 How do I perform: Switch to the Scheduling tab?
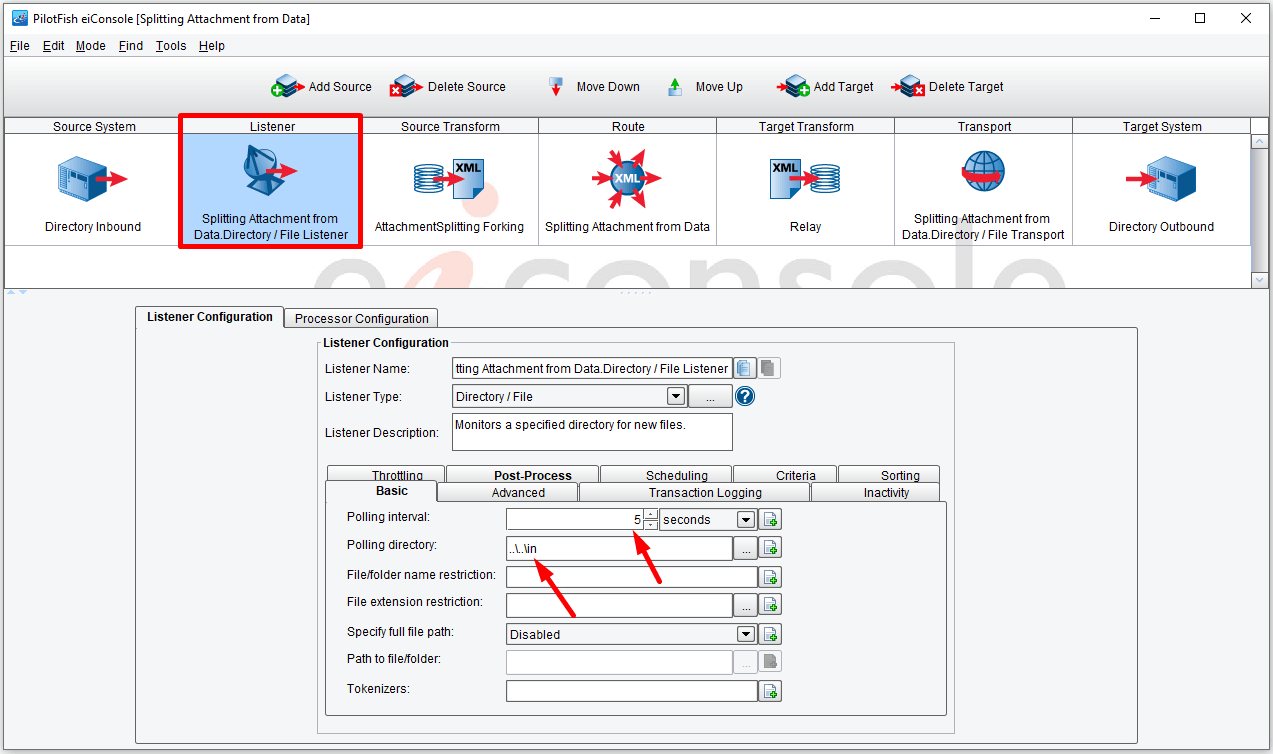667,475
